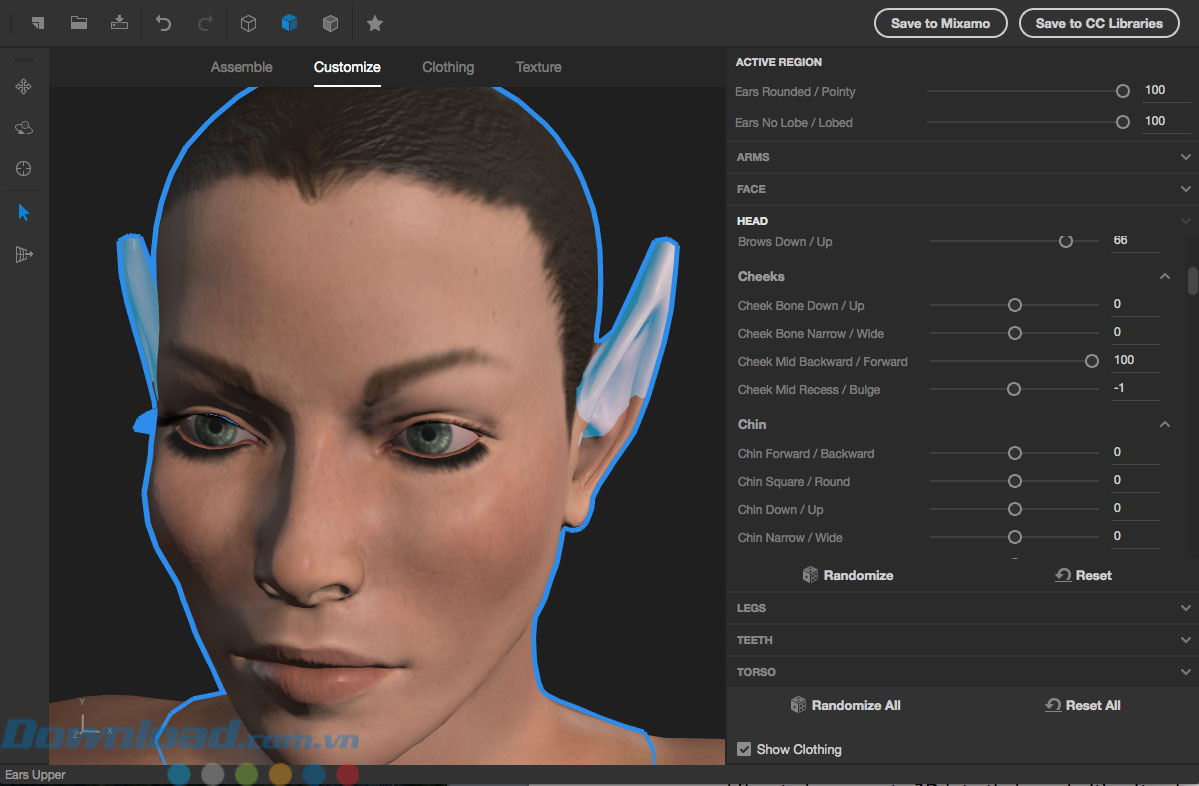Viewport: 1199px width, 786px height.
Task: Click the Randomize All button
Action: click(845, 705)
